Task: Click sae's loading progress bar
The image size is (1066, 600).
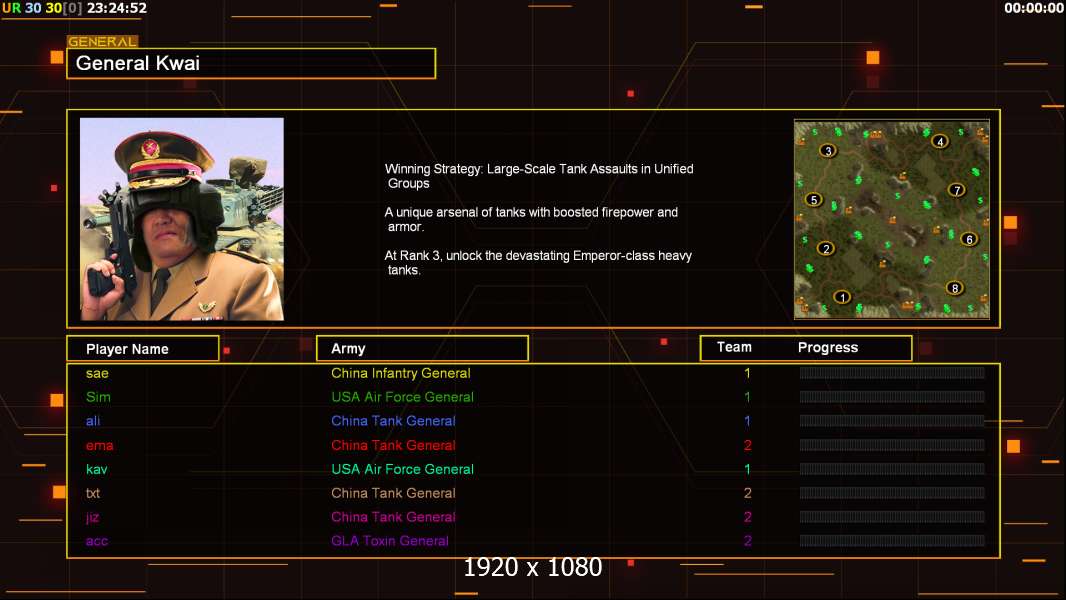Action: tap(892, 372)
